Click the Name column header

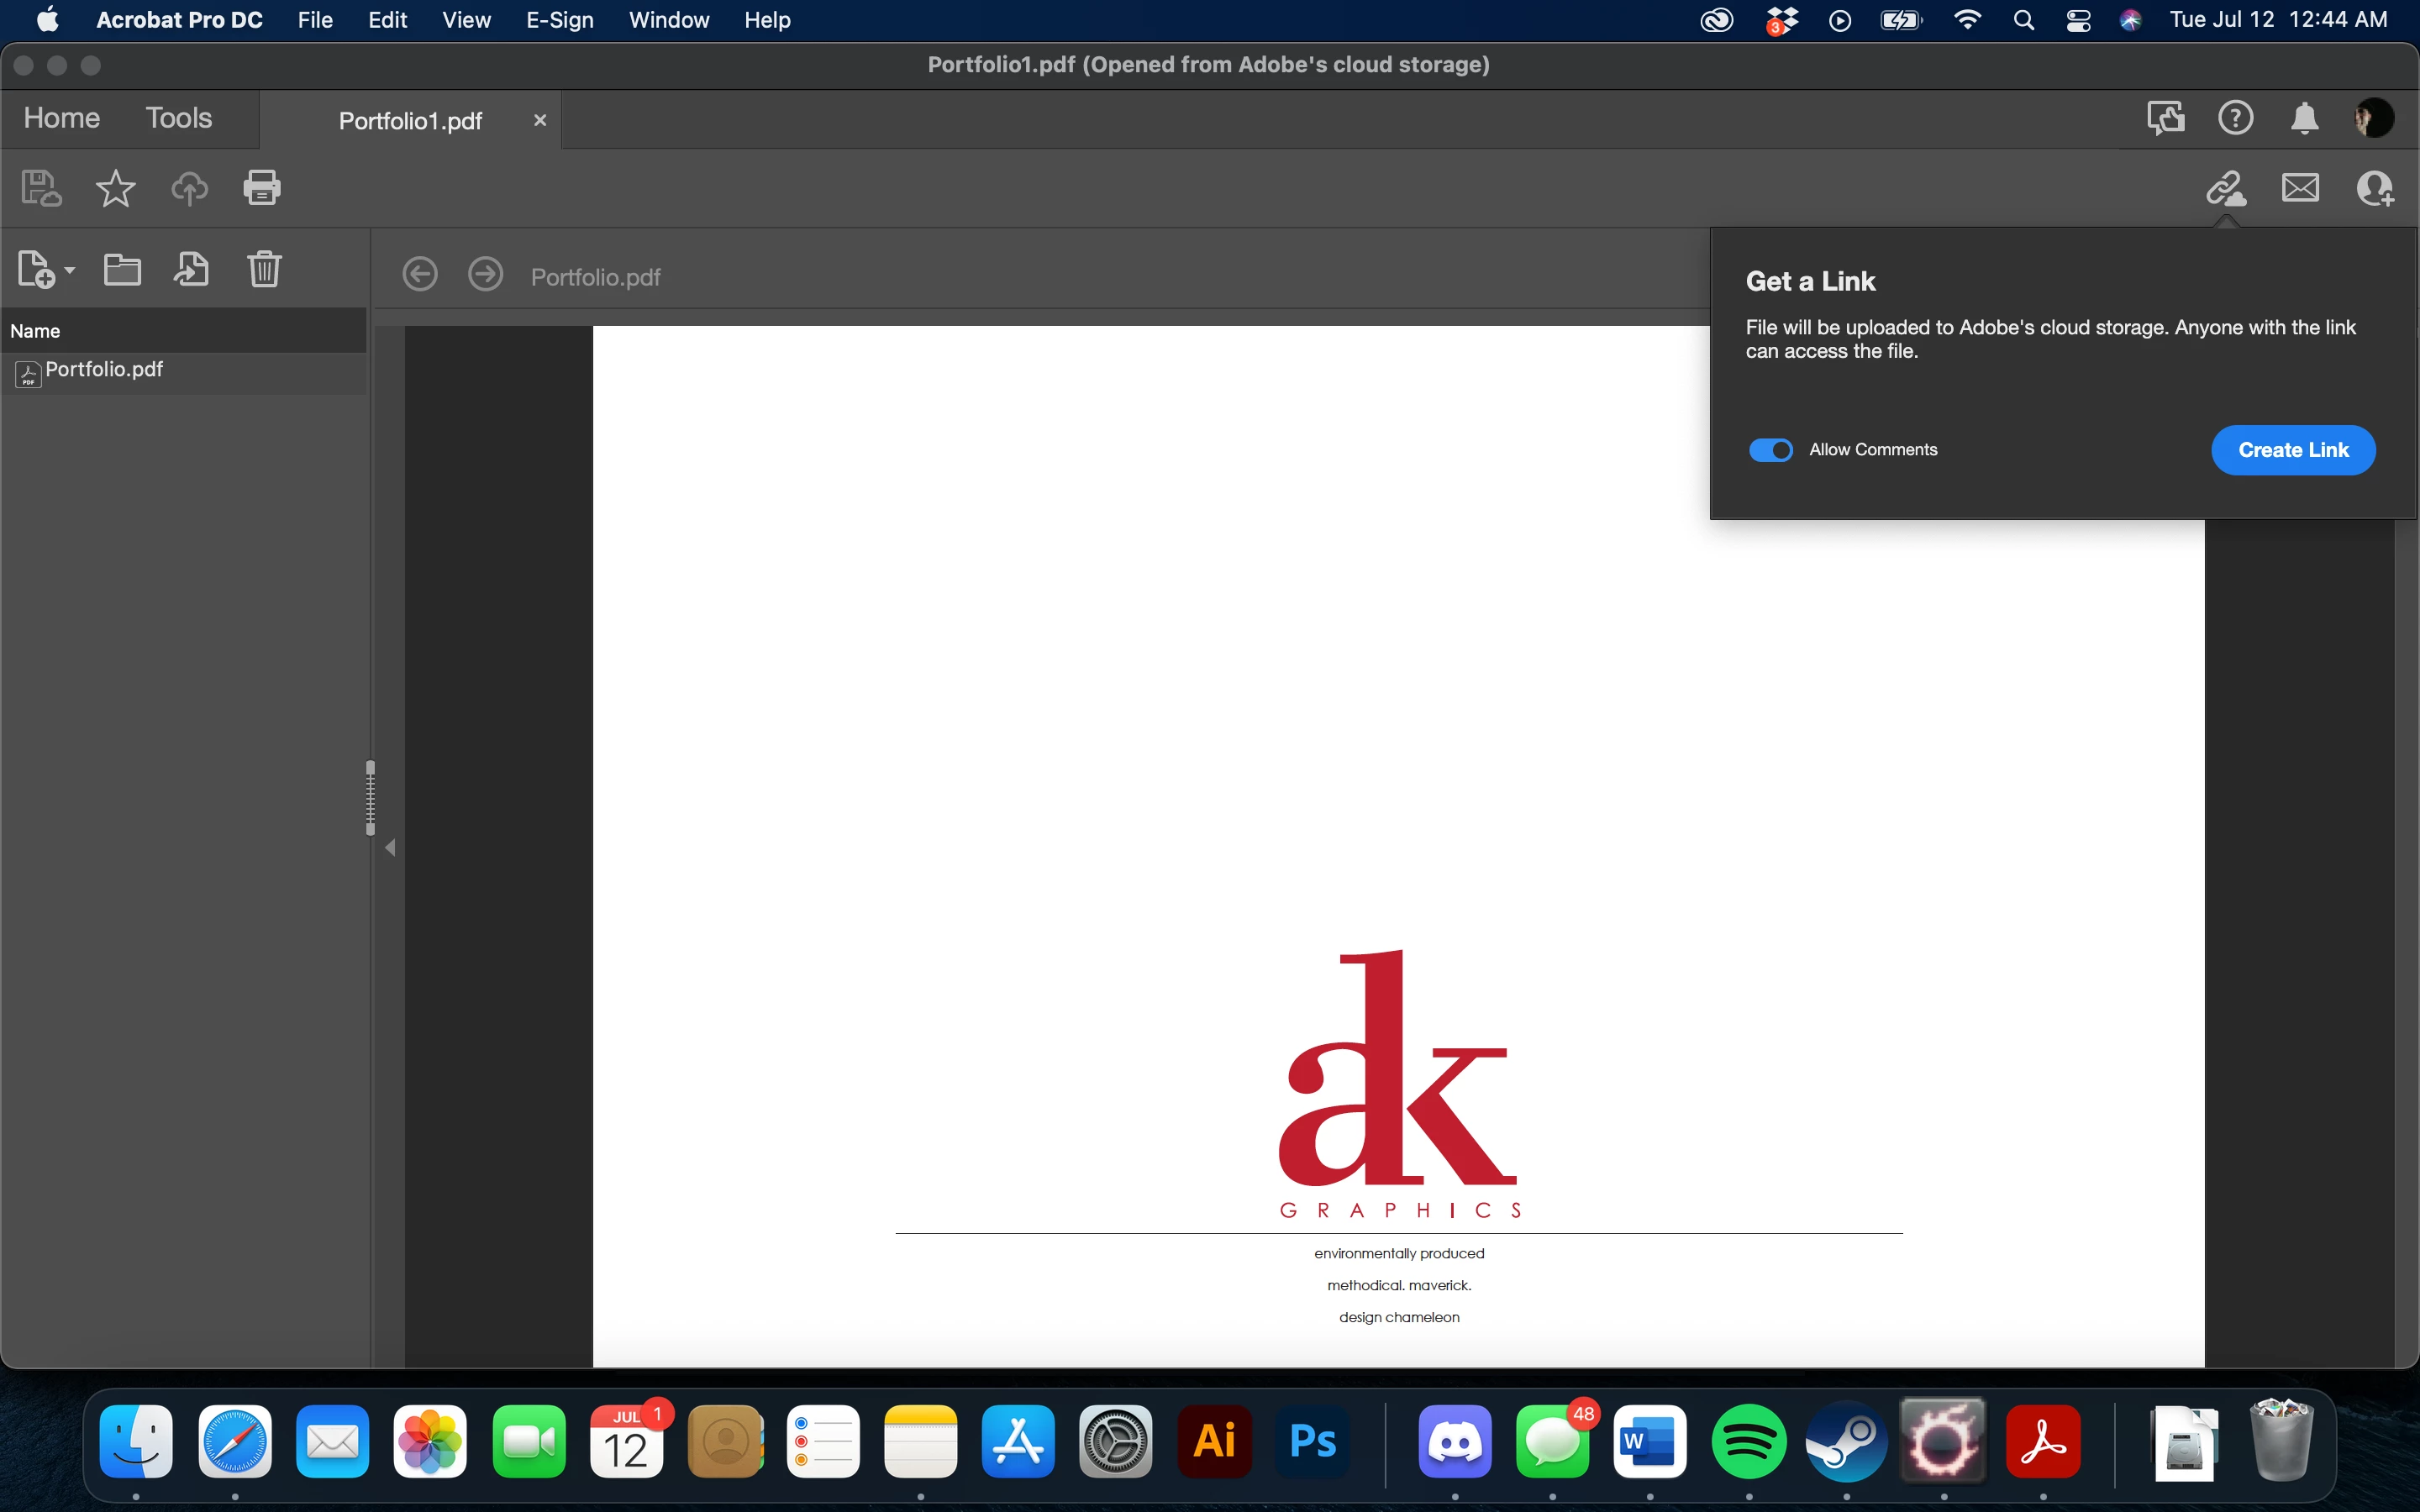[x=185, y=331]
